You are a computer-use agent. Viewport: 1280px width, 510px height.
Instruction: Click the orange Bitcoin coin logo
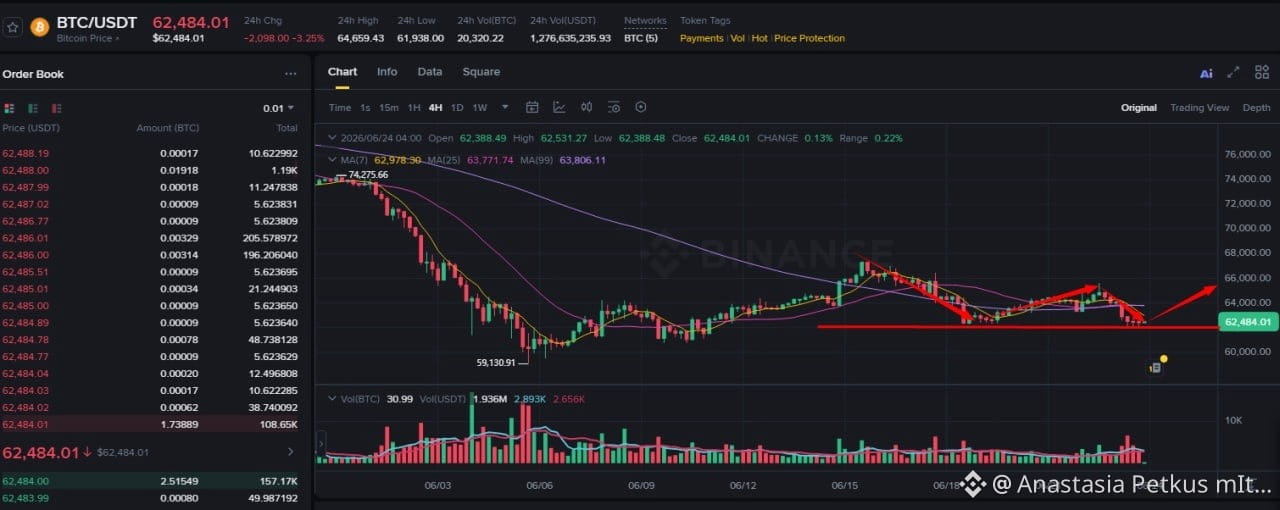pyautogui.click(x=40, y=27)
